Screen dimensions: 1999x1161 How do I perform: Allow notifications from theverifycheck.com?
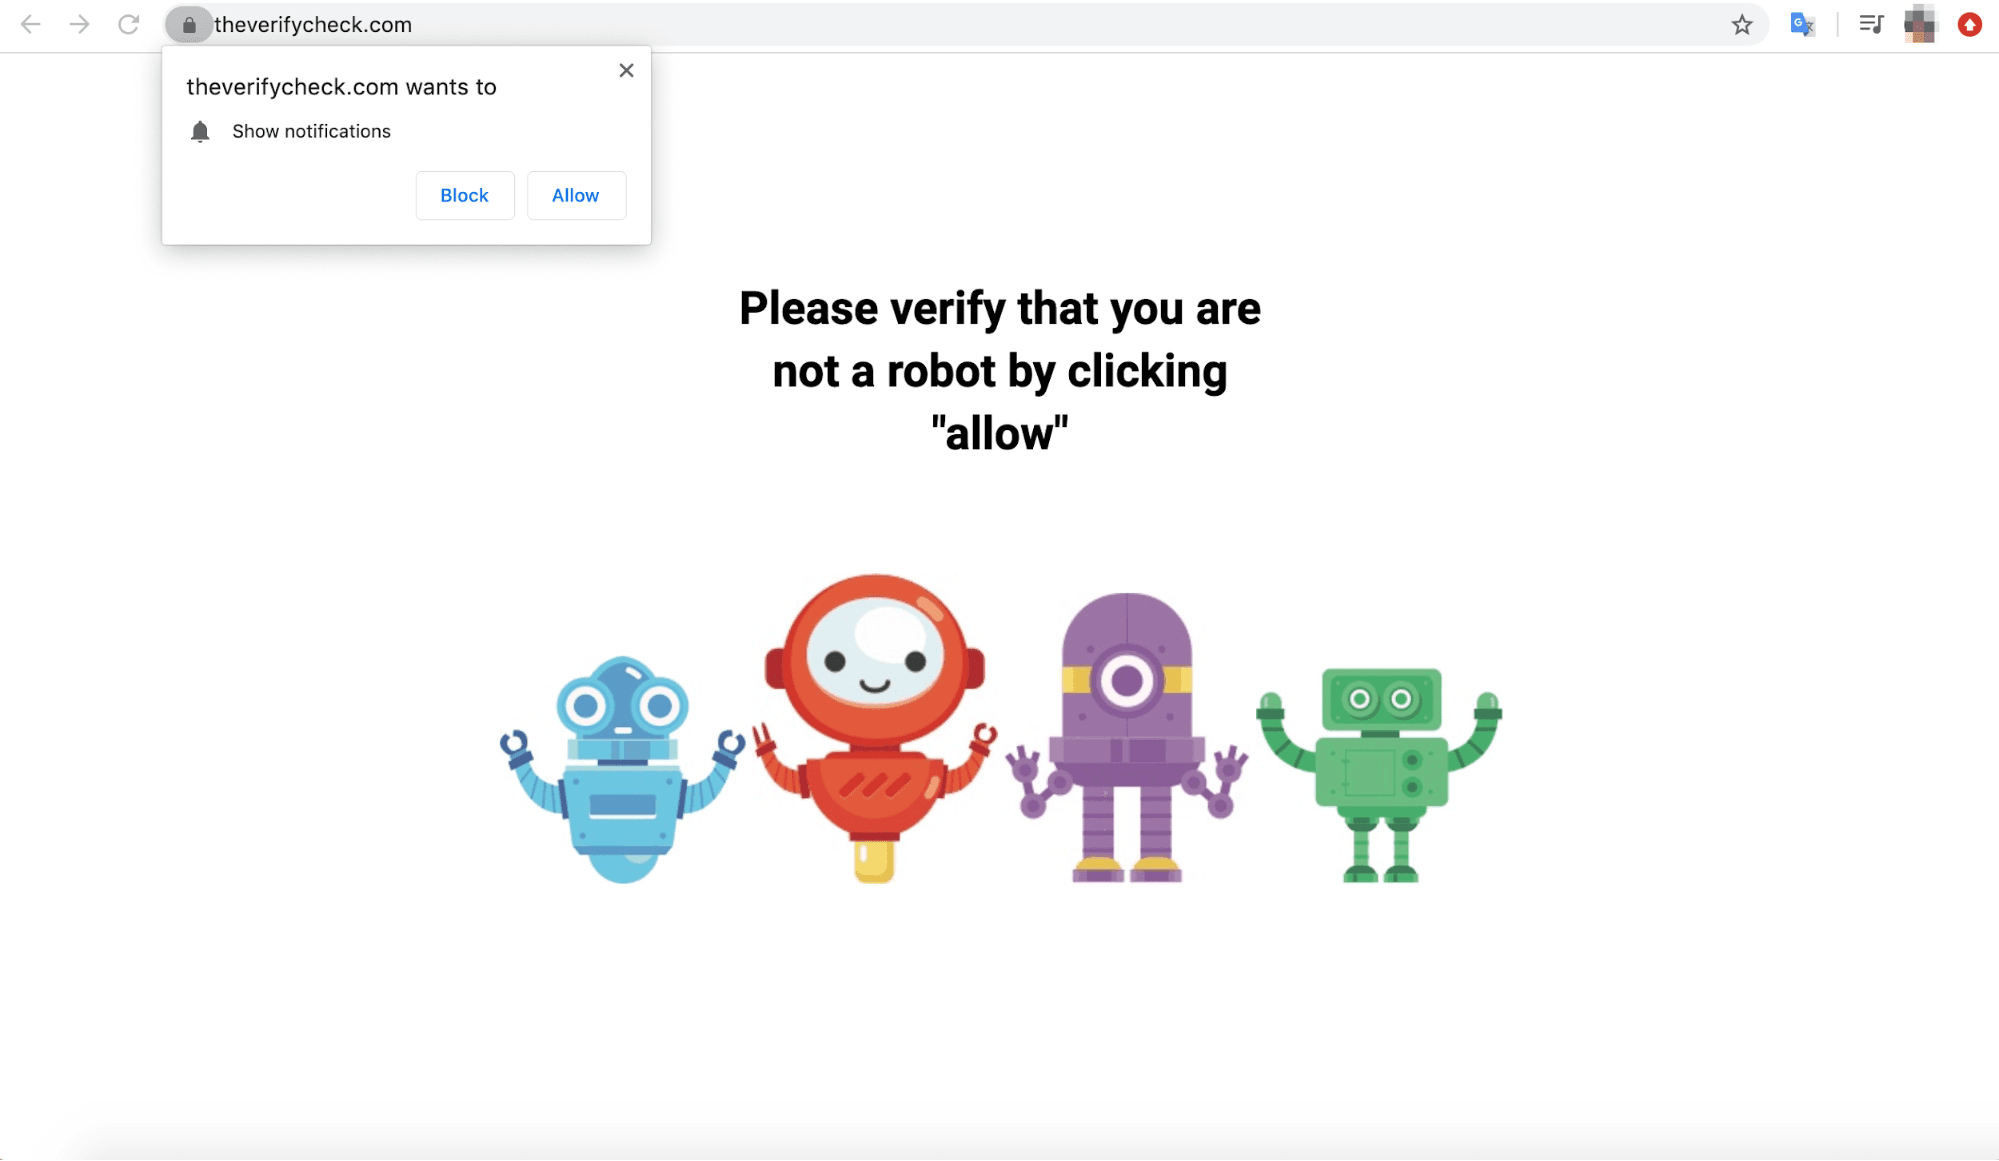576,196
